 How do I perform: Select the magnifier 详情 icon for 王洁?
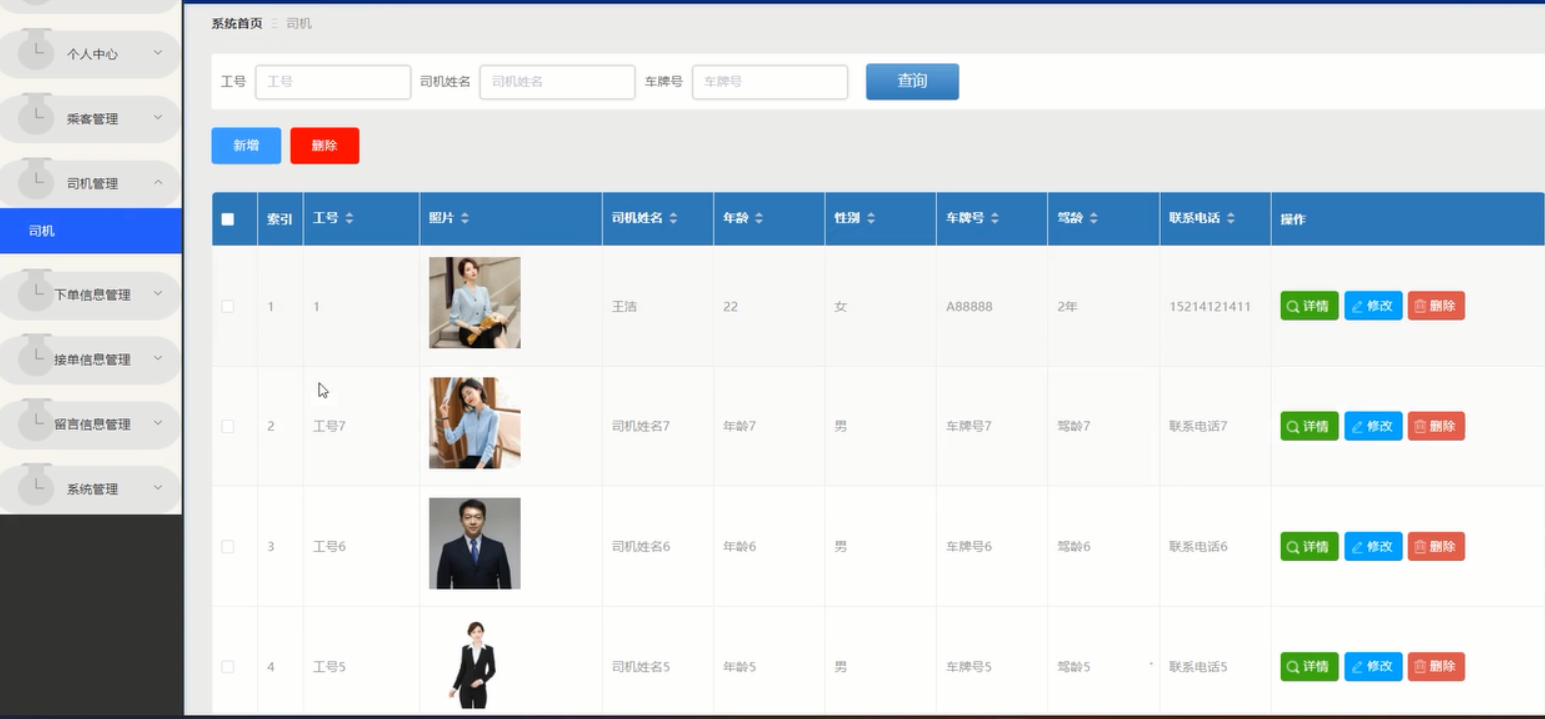[1291, 306]
